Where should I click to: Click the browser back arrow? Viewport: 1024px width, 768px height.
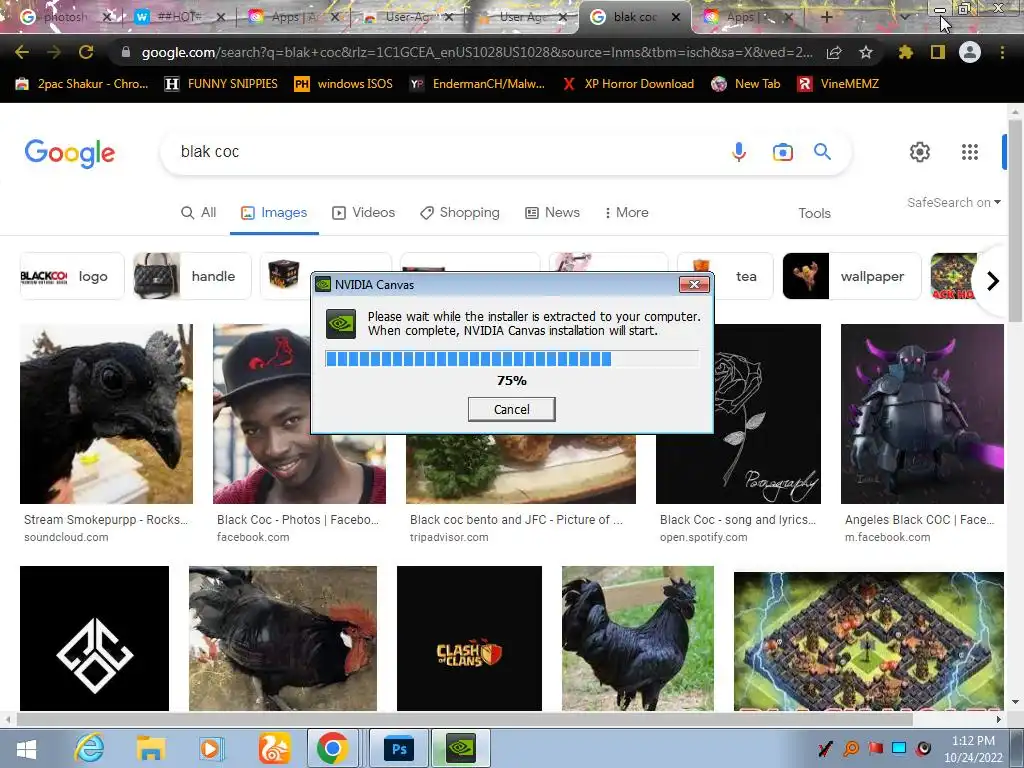tap(22, 52)
